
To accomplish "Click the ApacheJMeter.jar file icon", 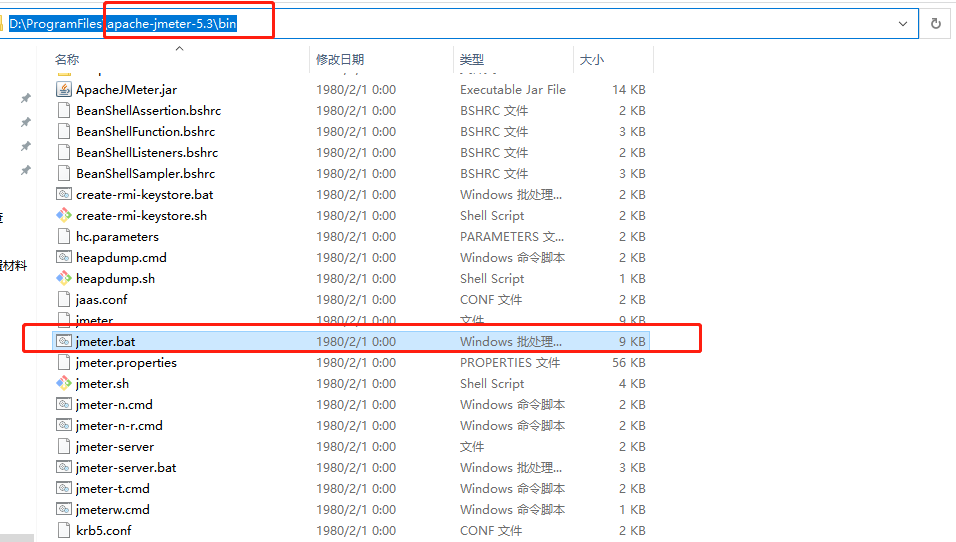I will [x=64, y=90].
